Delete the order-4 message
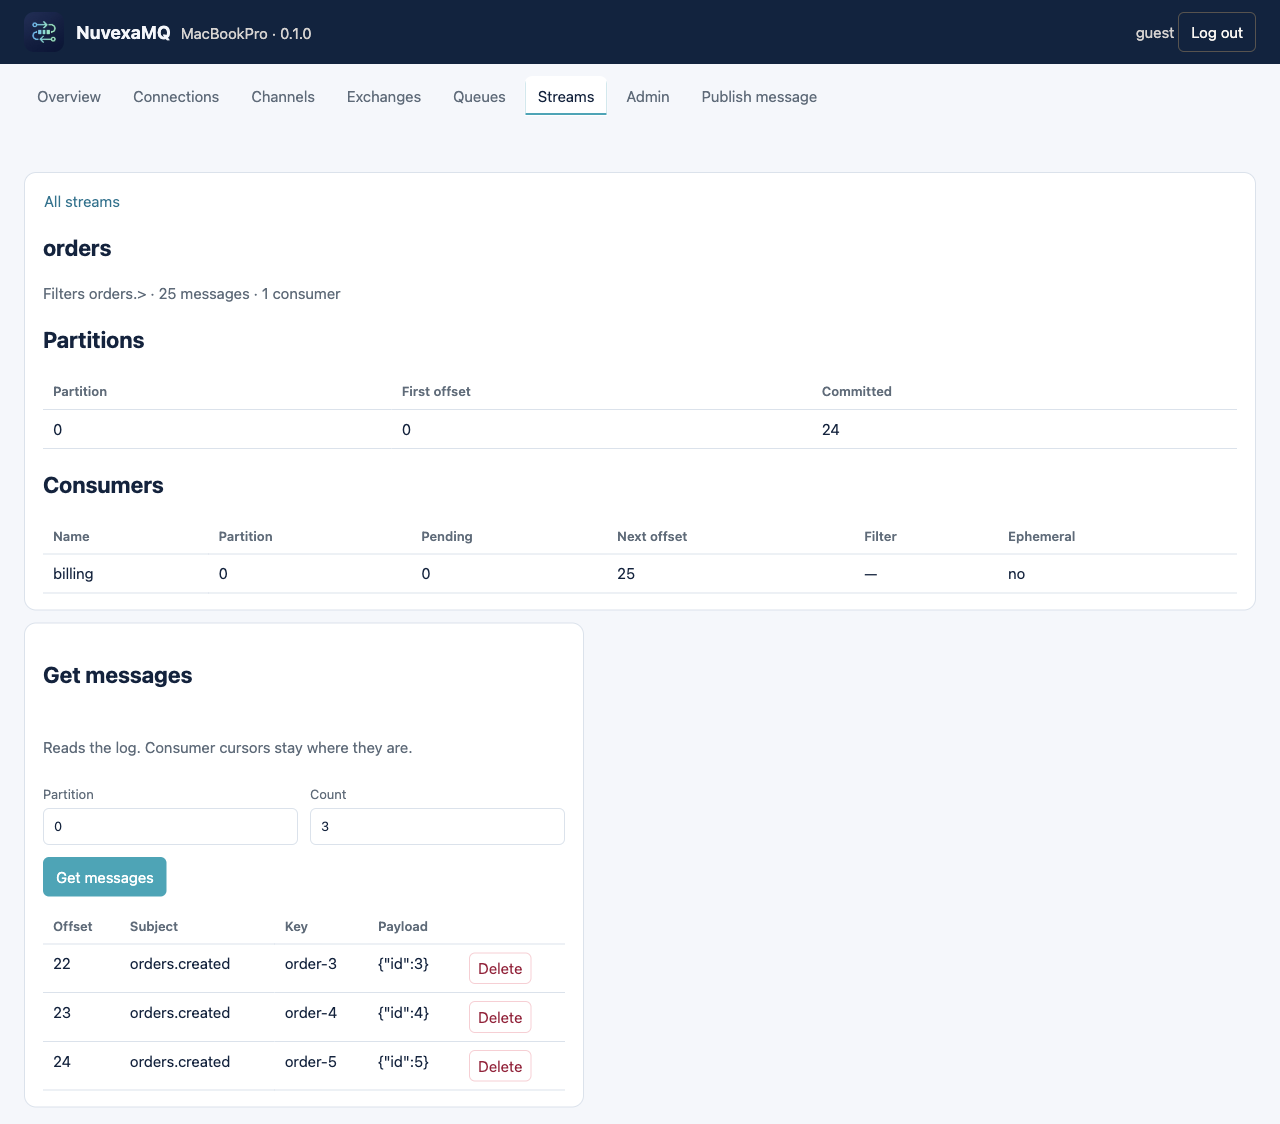Image resolution: width=1280 pixels, height=1124 pixels. point(500,1017)
